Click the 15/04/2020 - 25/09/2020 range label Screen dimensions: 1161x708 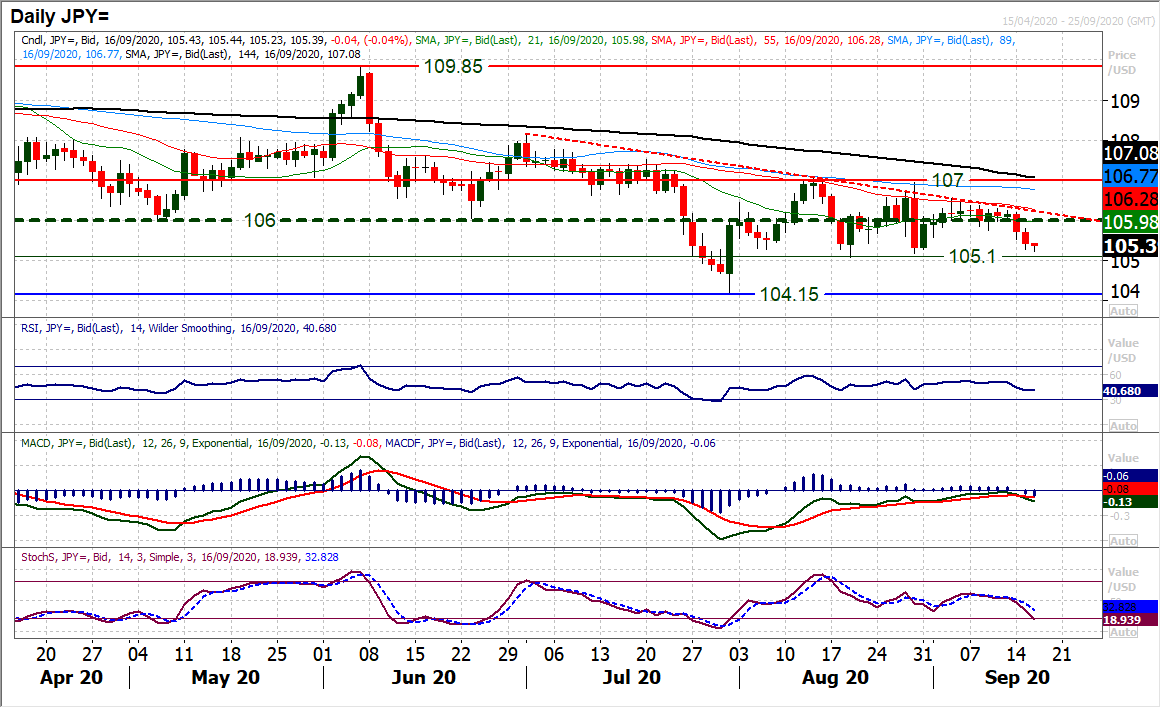(1080, 18)
